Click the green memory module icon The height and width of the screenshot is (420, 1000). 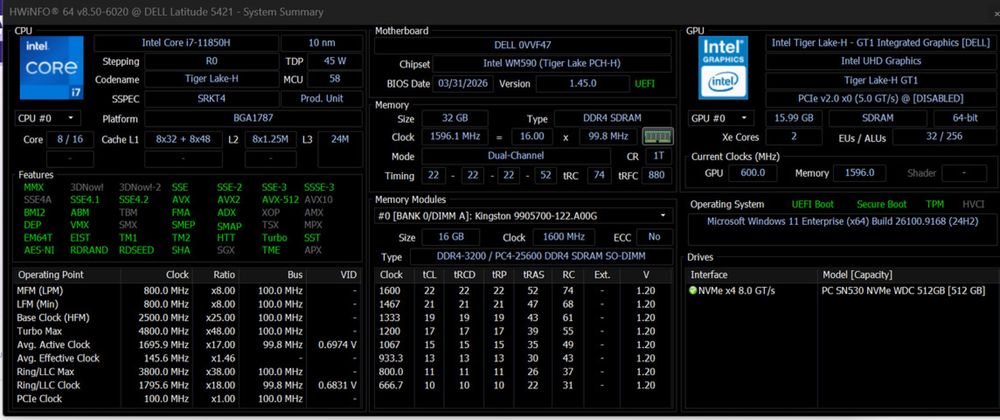click(x=657, y=136)
